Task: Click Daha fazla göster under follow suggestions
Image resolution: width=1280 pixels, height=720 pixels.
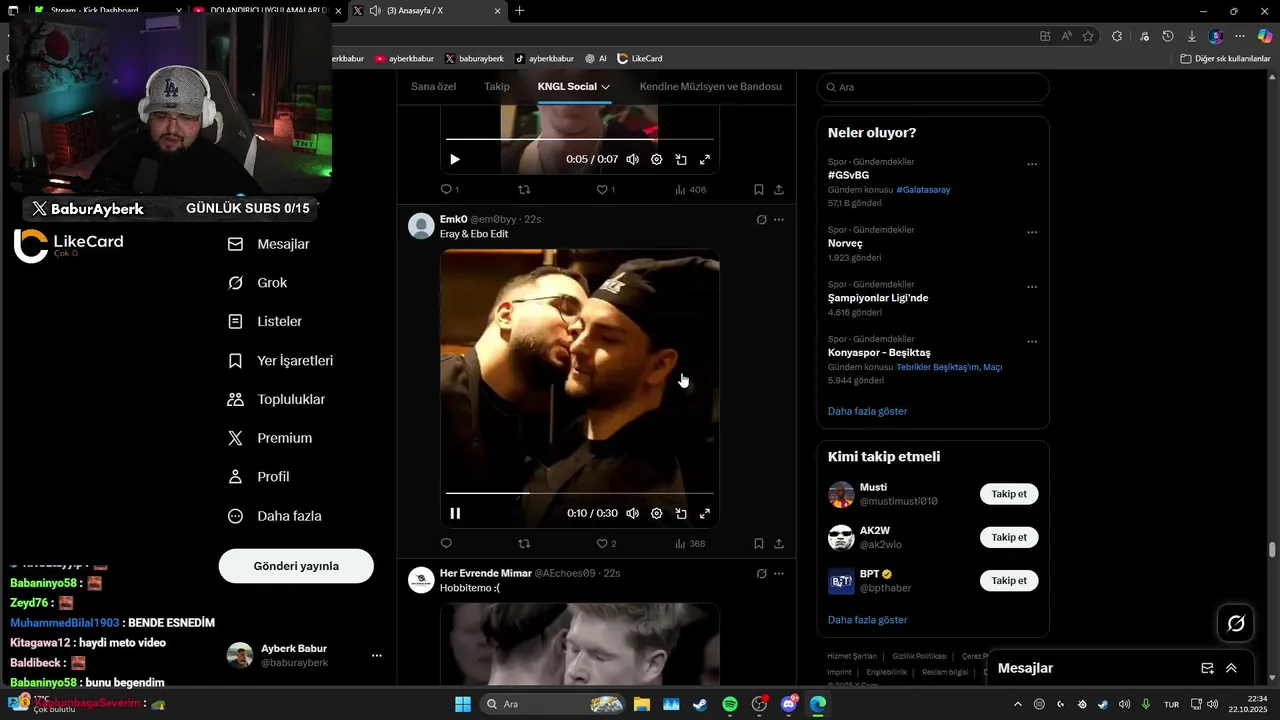Action: point(867,620)
